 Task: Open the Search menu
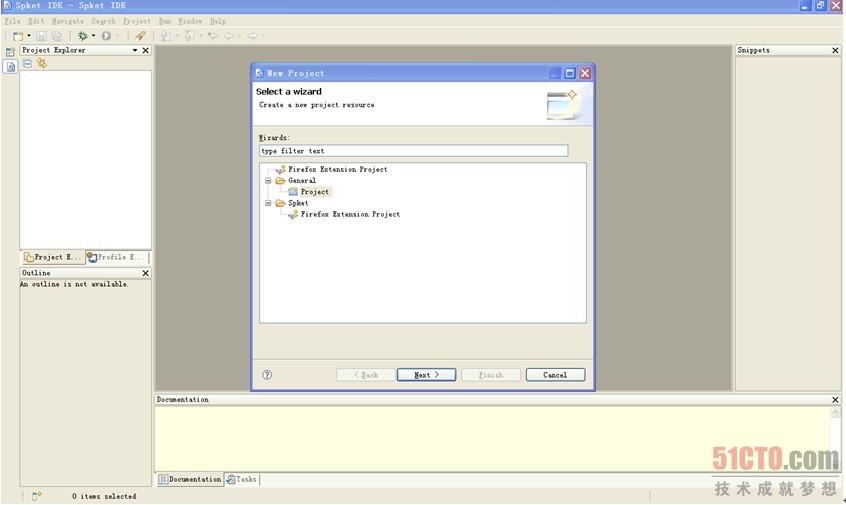coord(103,21)
